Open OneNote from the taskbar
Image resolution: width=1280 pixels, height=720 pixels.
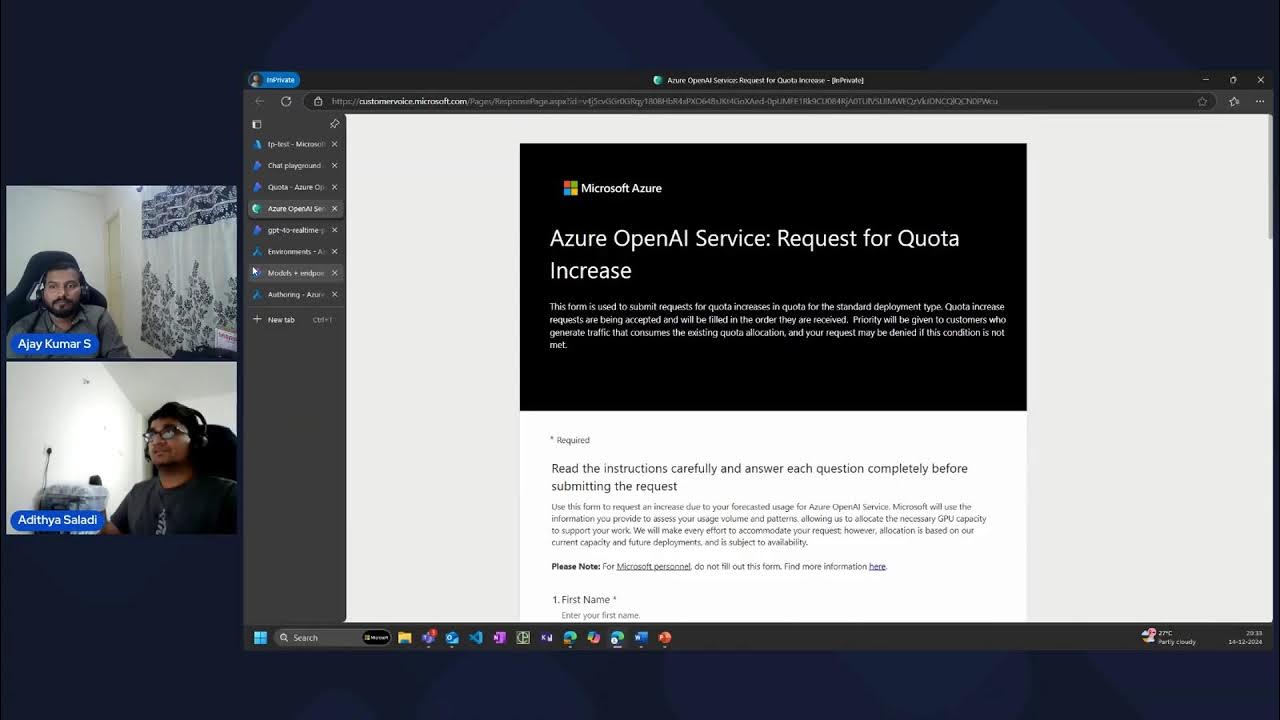coord(499,637)
